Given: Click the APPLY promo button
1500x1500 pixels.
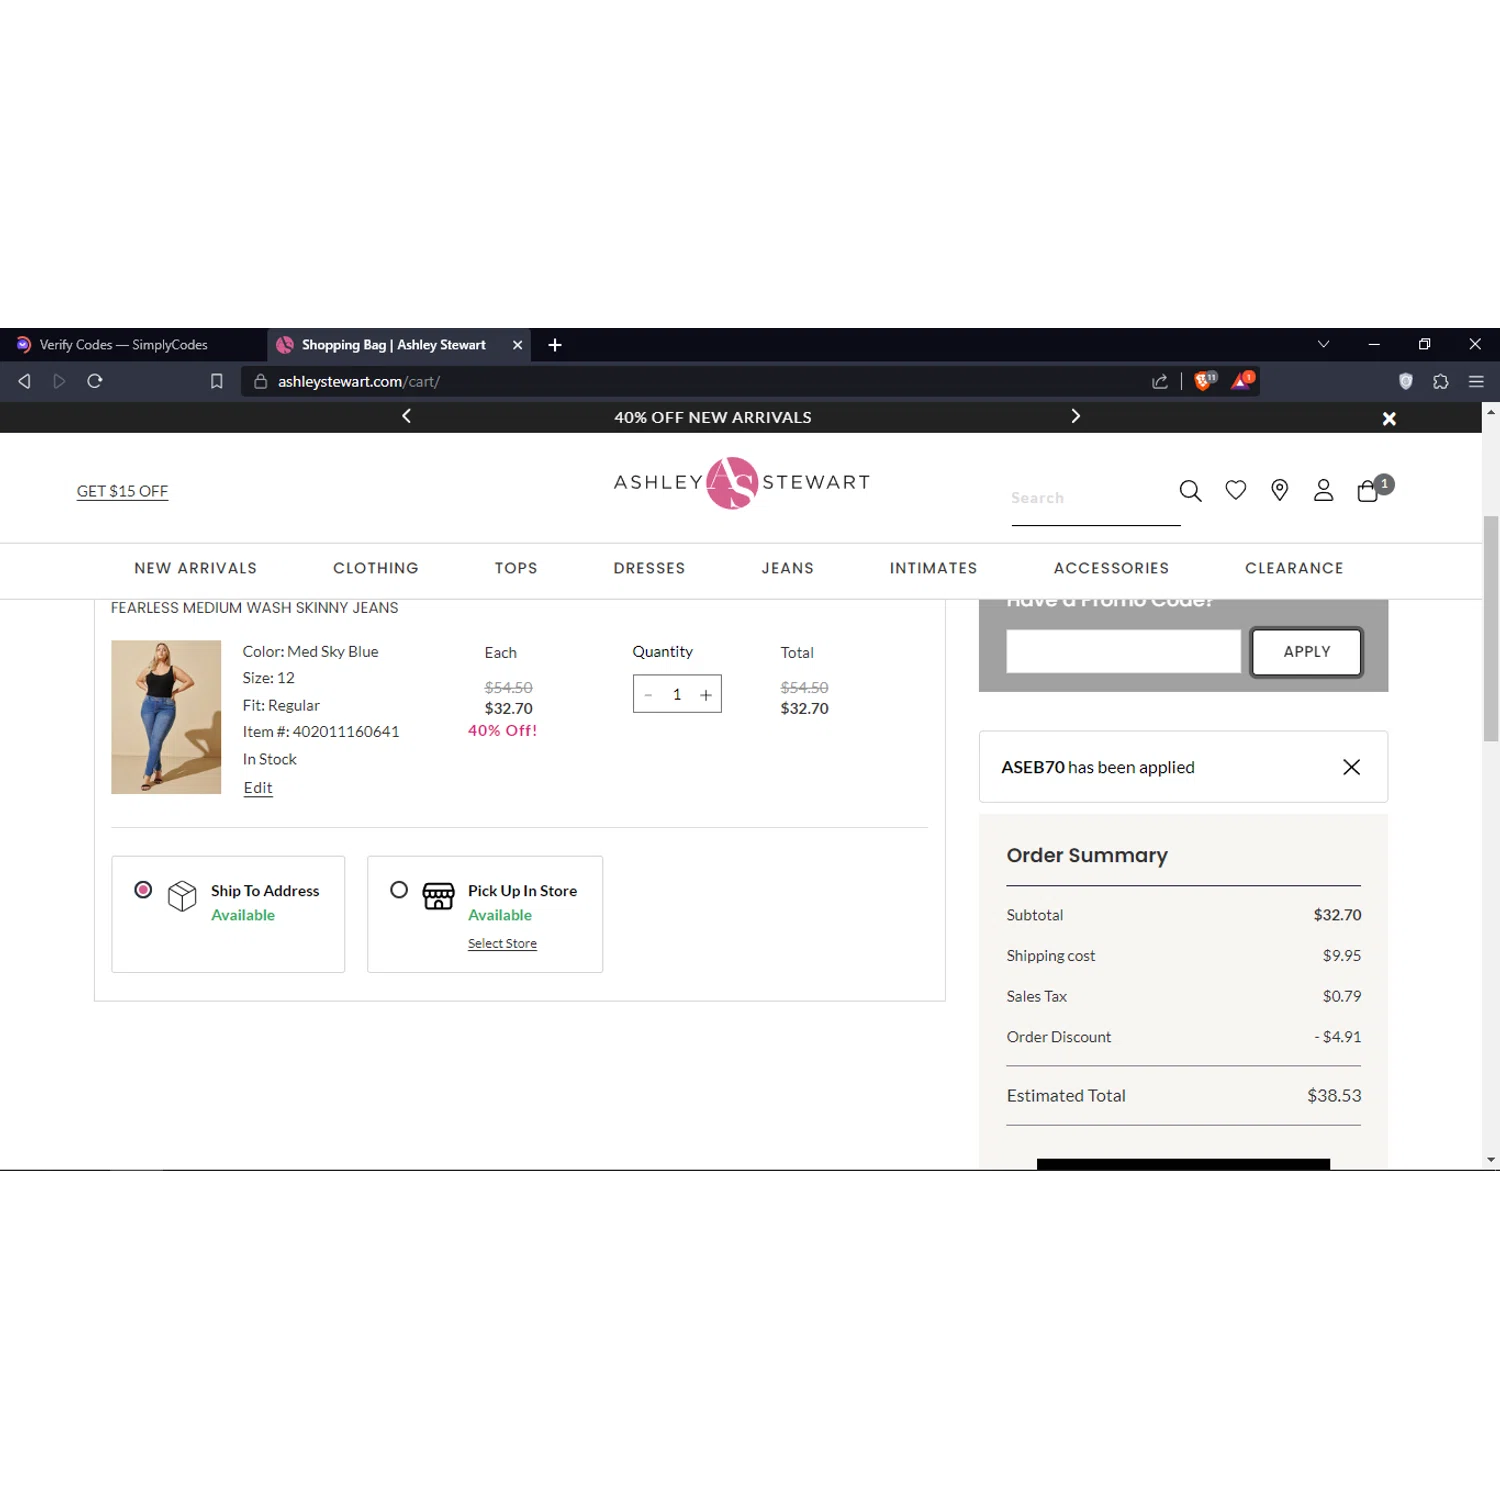Looking at the screenshot, I should pyautogui.click(x=1306, y=651).
